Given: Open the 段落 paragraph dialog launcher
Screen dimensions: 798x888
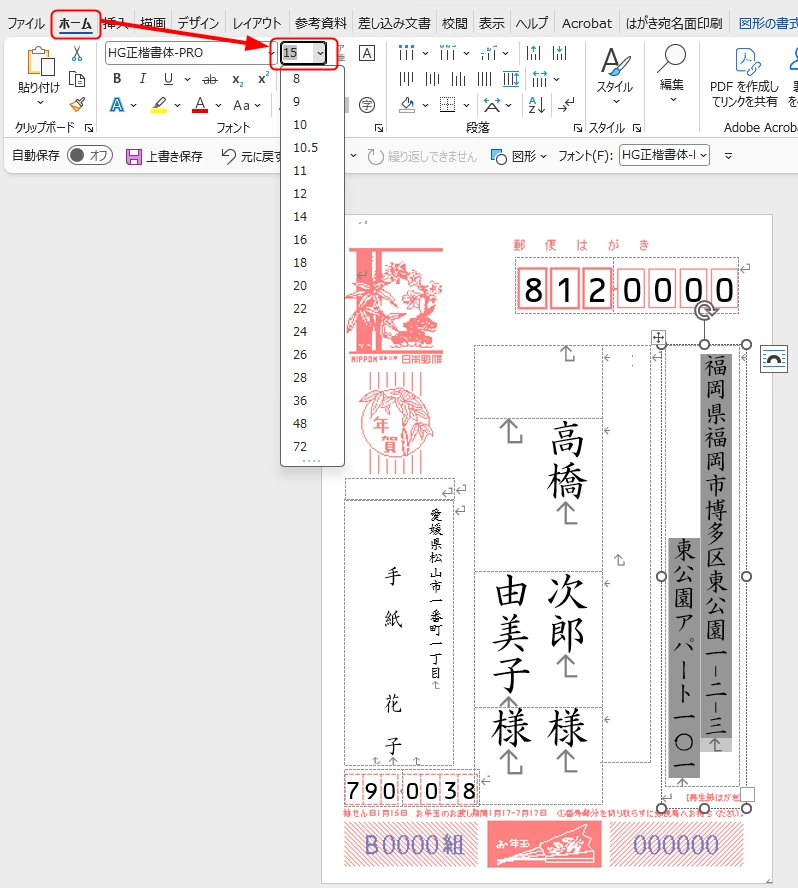Looking at the screenshot, I should pos(578,129).
